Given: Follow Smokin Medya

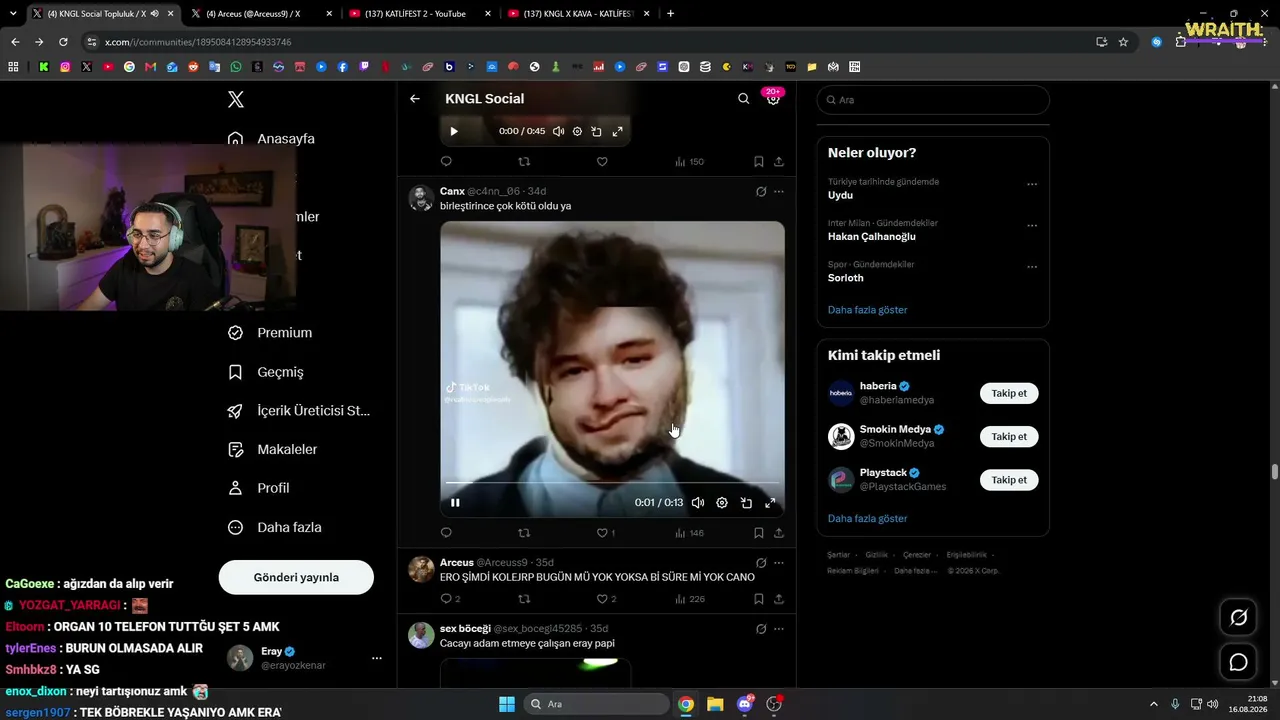Looking at the screenshot, I should [1009, 437].
